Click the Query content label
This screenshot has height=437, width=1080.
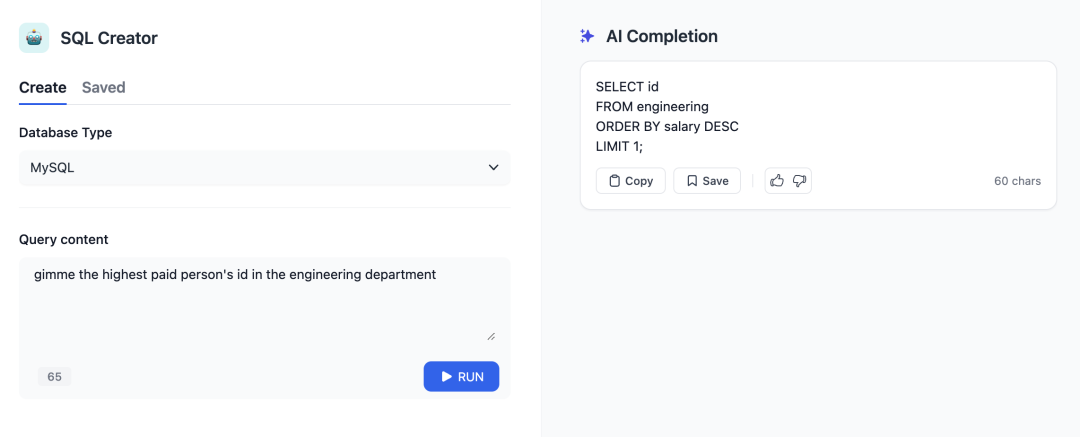(64, 239)
